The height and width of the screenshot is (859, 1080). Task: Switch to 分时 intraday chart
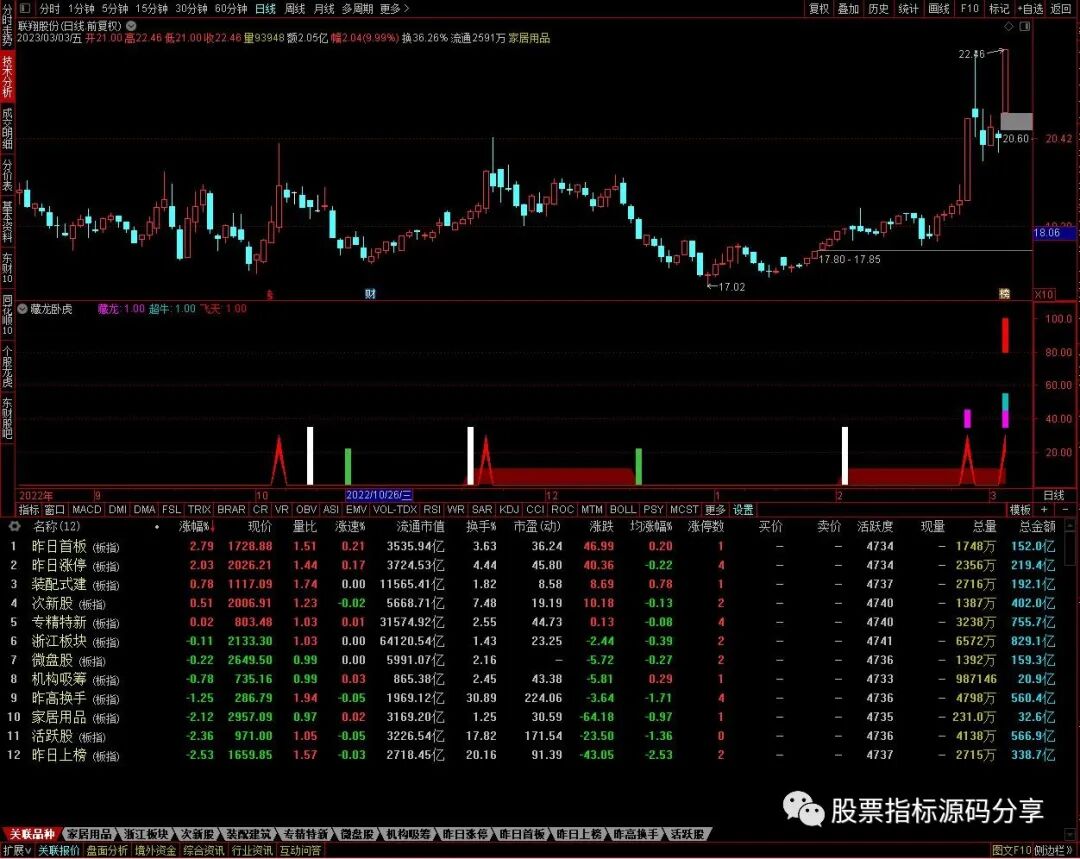tap(50, 9)
